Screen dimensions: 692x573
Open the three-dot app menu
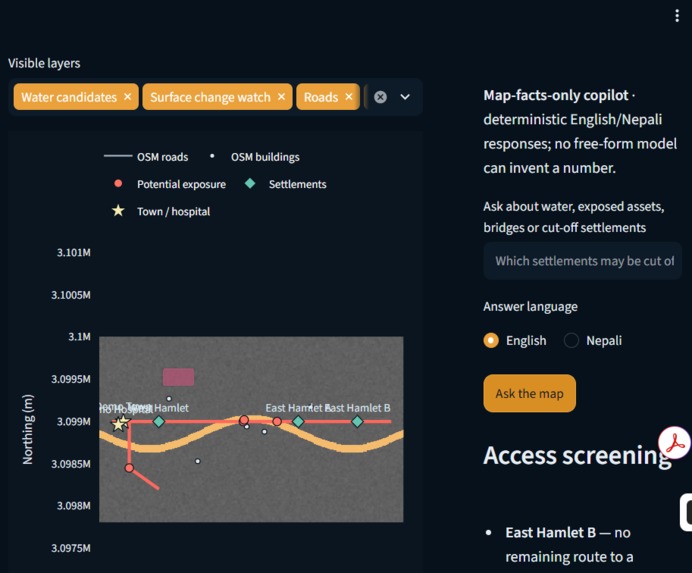(x=677, y=16)
